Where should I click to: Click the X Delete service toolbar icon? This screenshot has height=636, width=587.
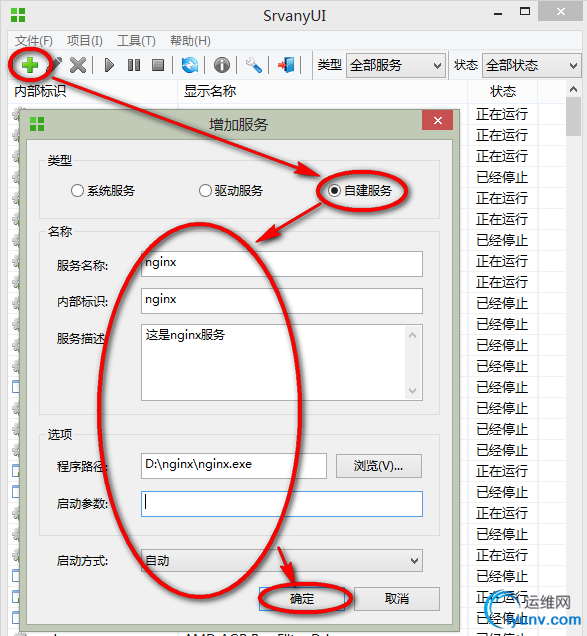coord(77,65)
